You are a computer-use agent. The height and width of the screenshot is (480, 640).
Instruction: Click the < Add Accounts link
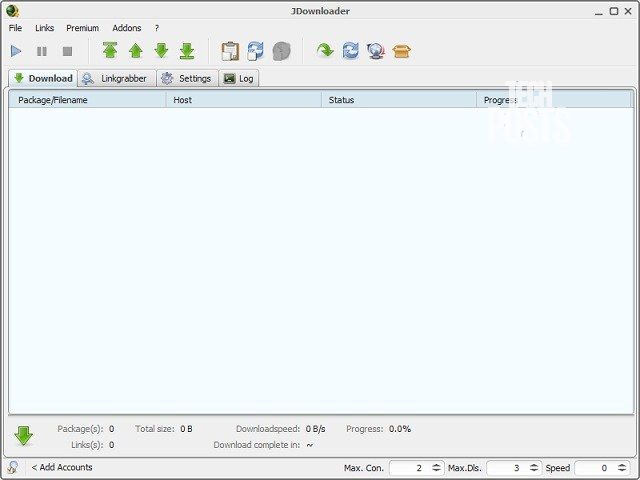pyautogui.click(x=62, y=467)
